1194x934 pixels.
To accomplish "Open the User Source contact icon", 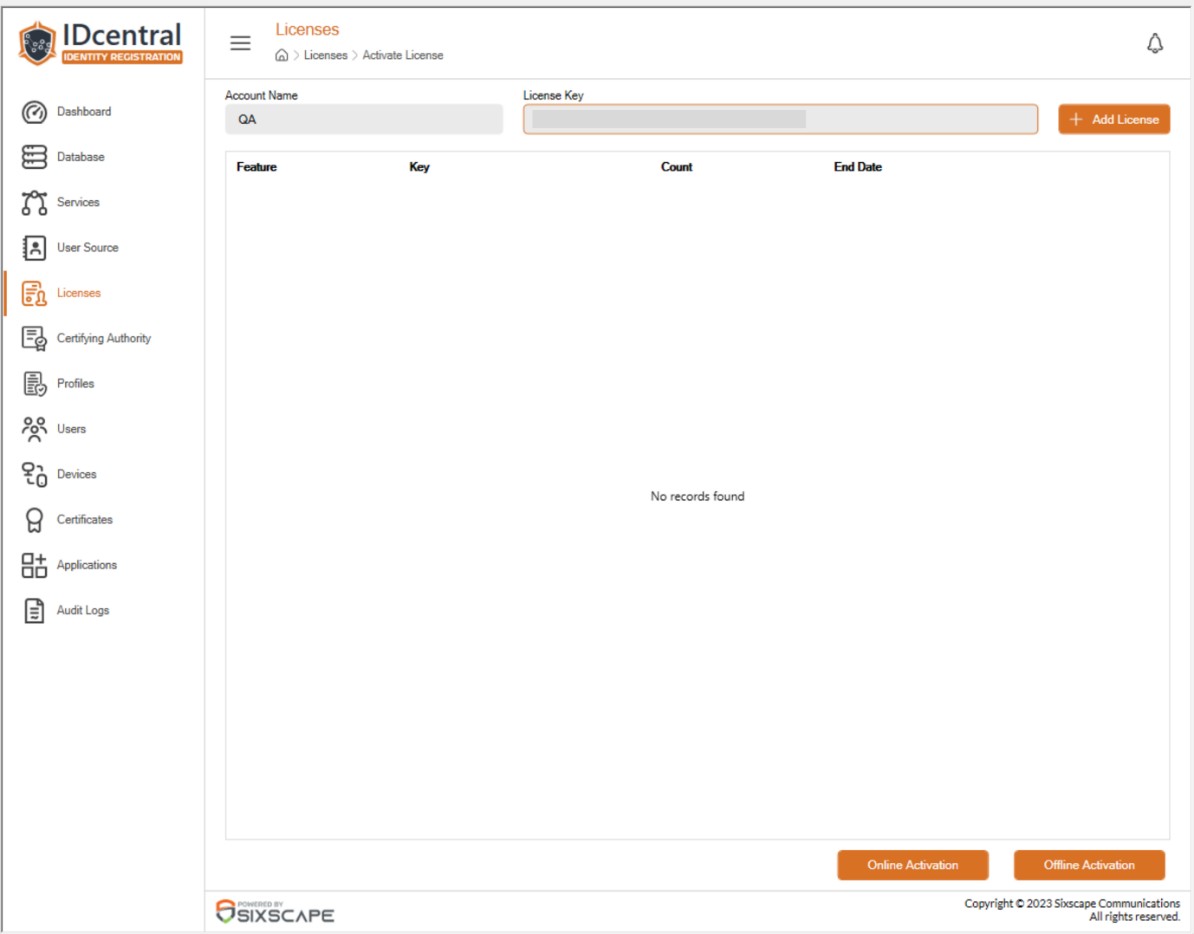I will [34, 247].
